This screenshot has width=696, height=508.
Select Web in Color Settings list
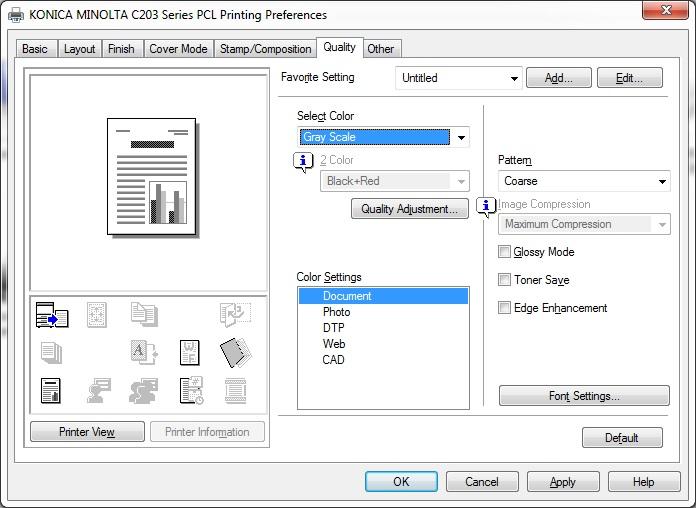coord(383,344)
